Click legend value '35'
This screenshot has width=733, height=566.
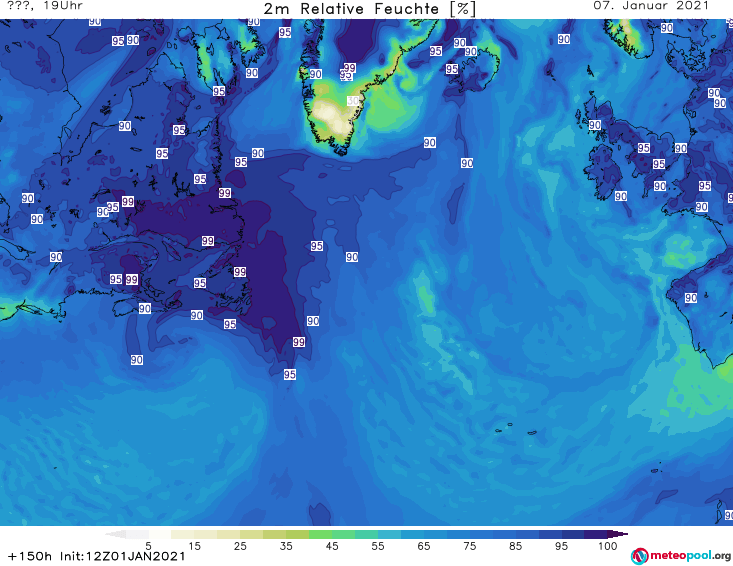286,546
